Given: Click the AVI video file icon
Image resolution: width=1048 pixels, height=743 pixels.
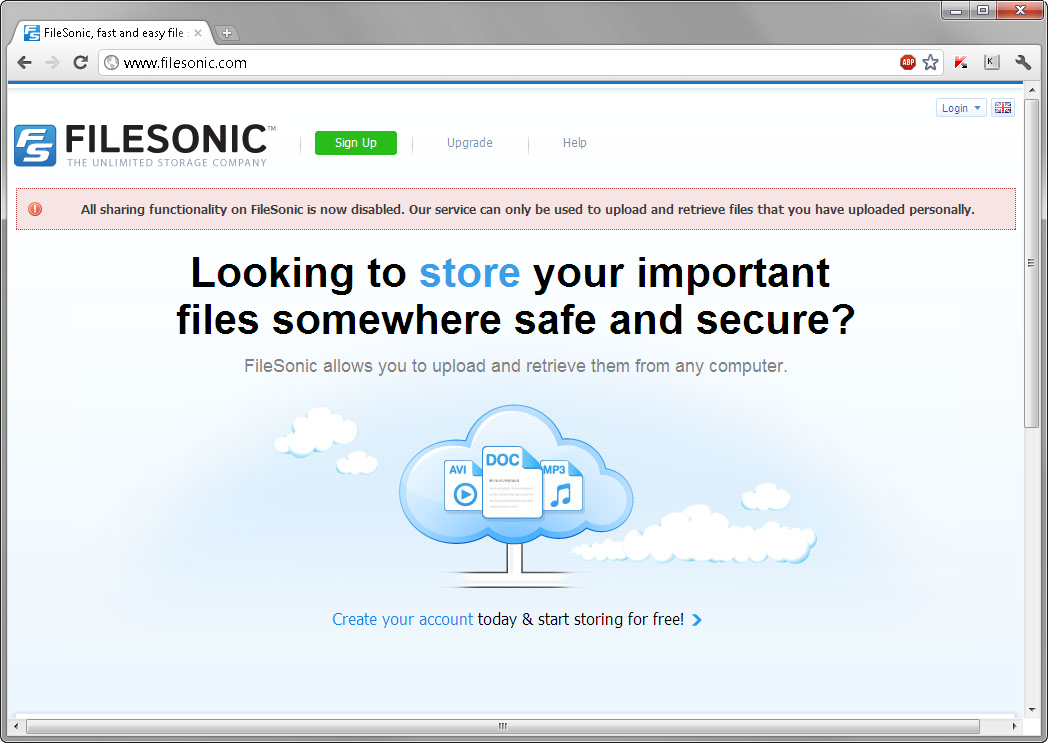Looking at the screenshot, I should [x=462, y=485].
